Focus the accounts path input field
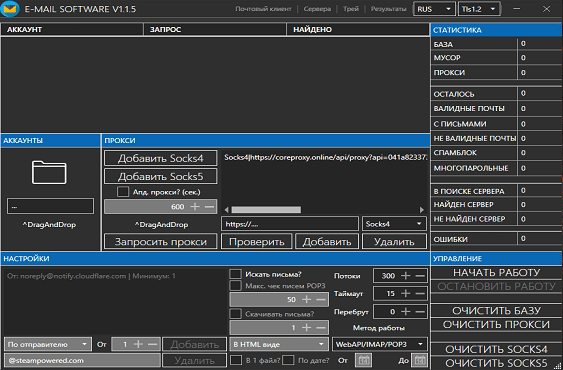The width and height of the screenshot is (563, 370). pyautogui.click(x=50, y=206)
